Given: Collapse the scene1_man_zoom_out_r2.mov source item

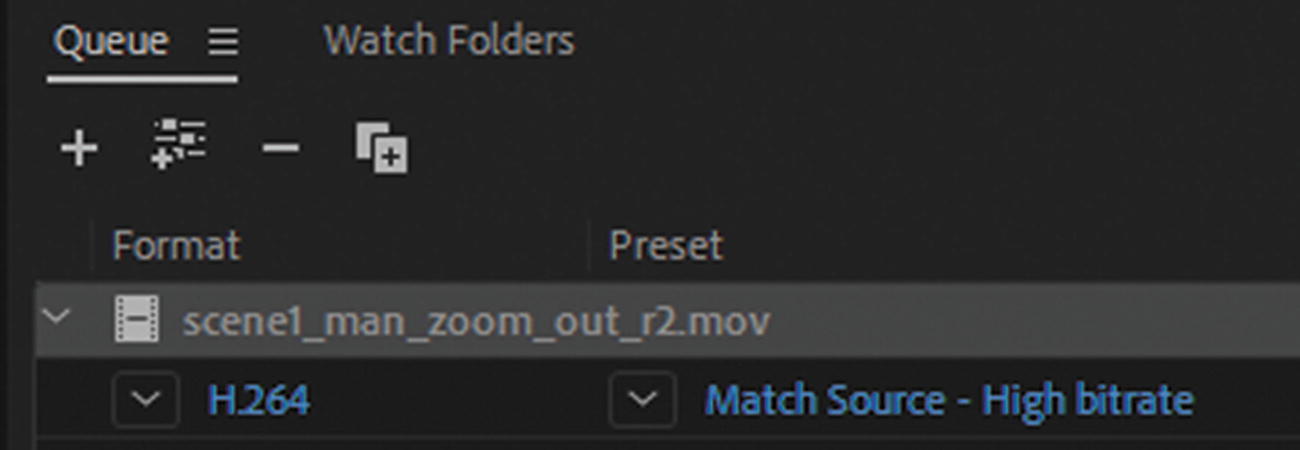Looking at the screenshot, I should coord(57,317).
